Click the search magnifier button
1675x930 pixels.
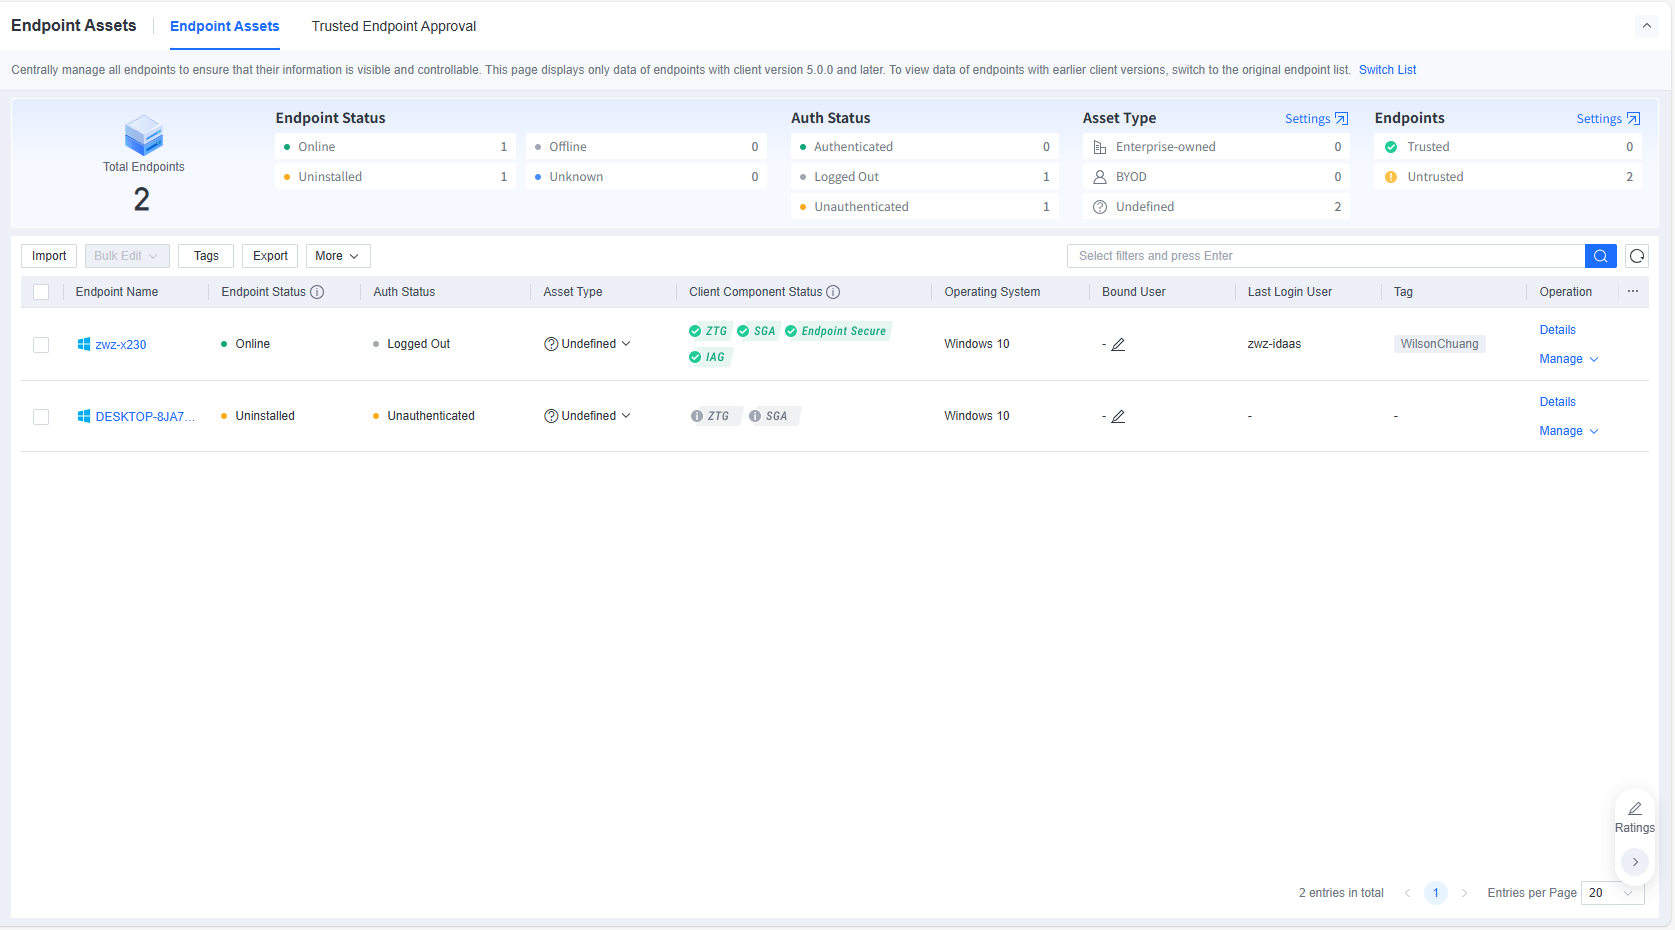[x=1600, y=256]
